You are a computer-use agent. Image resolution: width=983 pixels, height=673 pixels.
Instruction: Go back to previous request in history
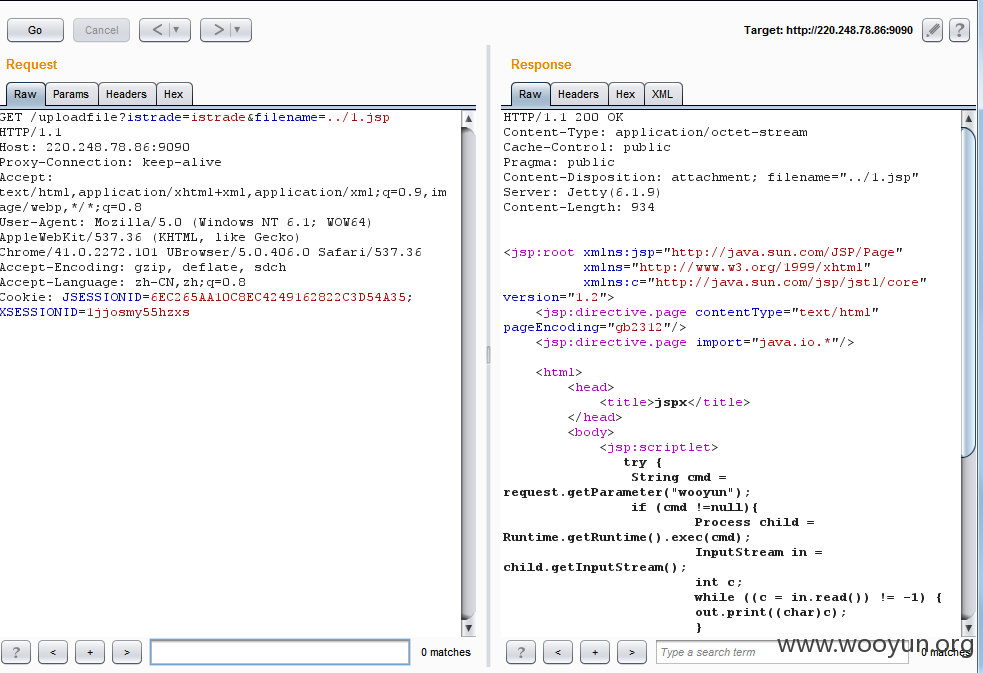tap(157, 30)
